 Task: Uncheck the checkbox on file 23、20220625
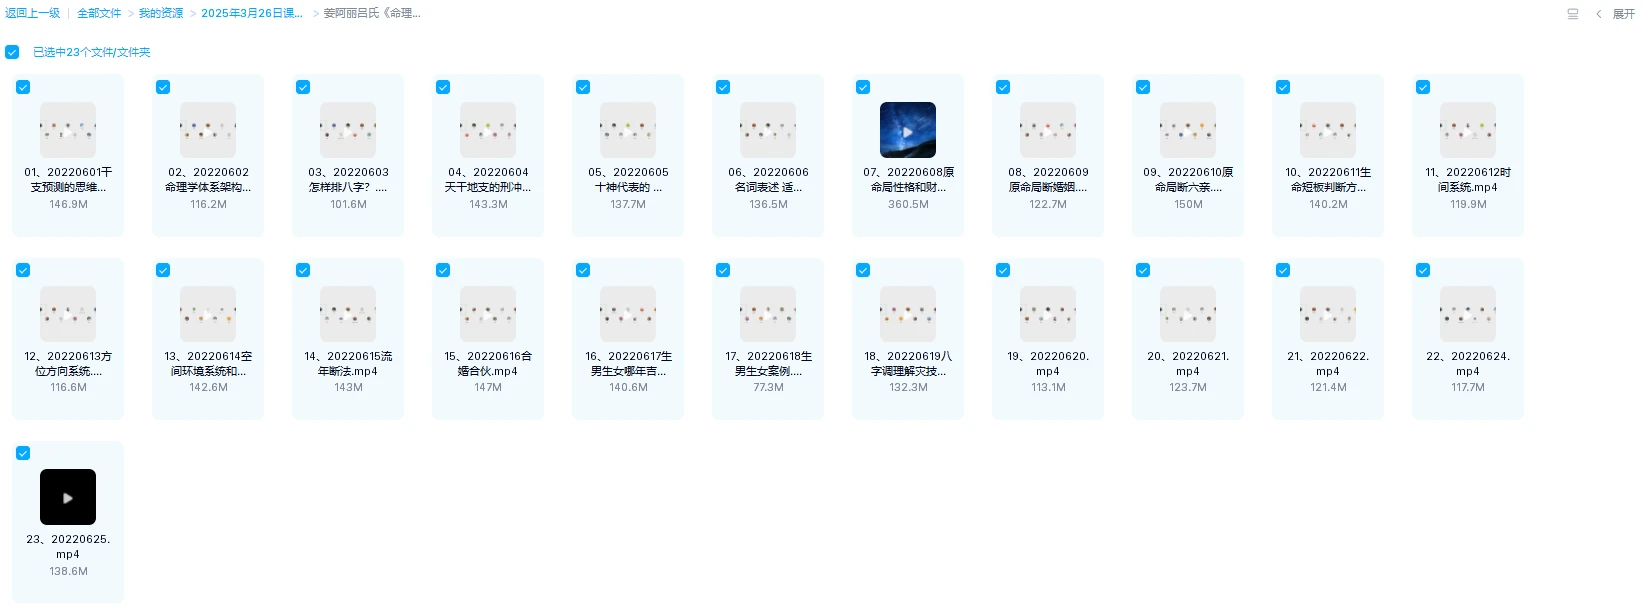(23, 453)
